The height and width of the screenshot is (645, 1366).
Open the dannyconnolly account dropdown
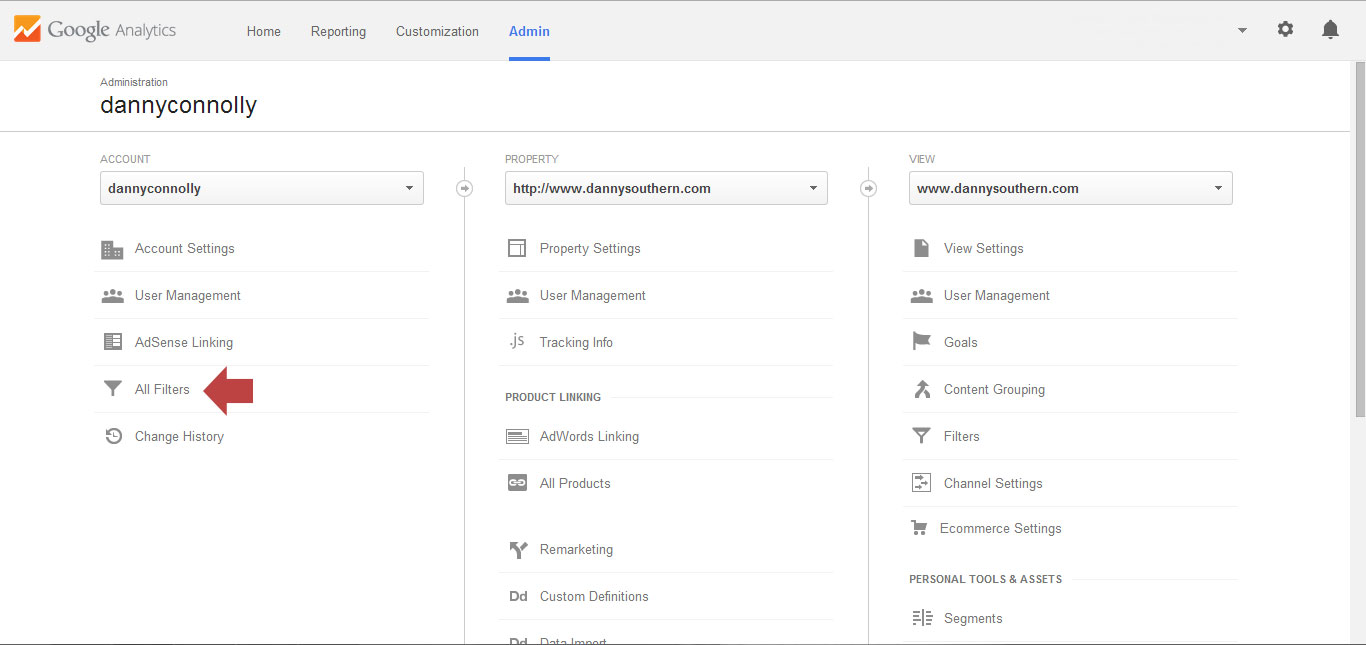[262, 188]
